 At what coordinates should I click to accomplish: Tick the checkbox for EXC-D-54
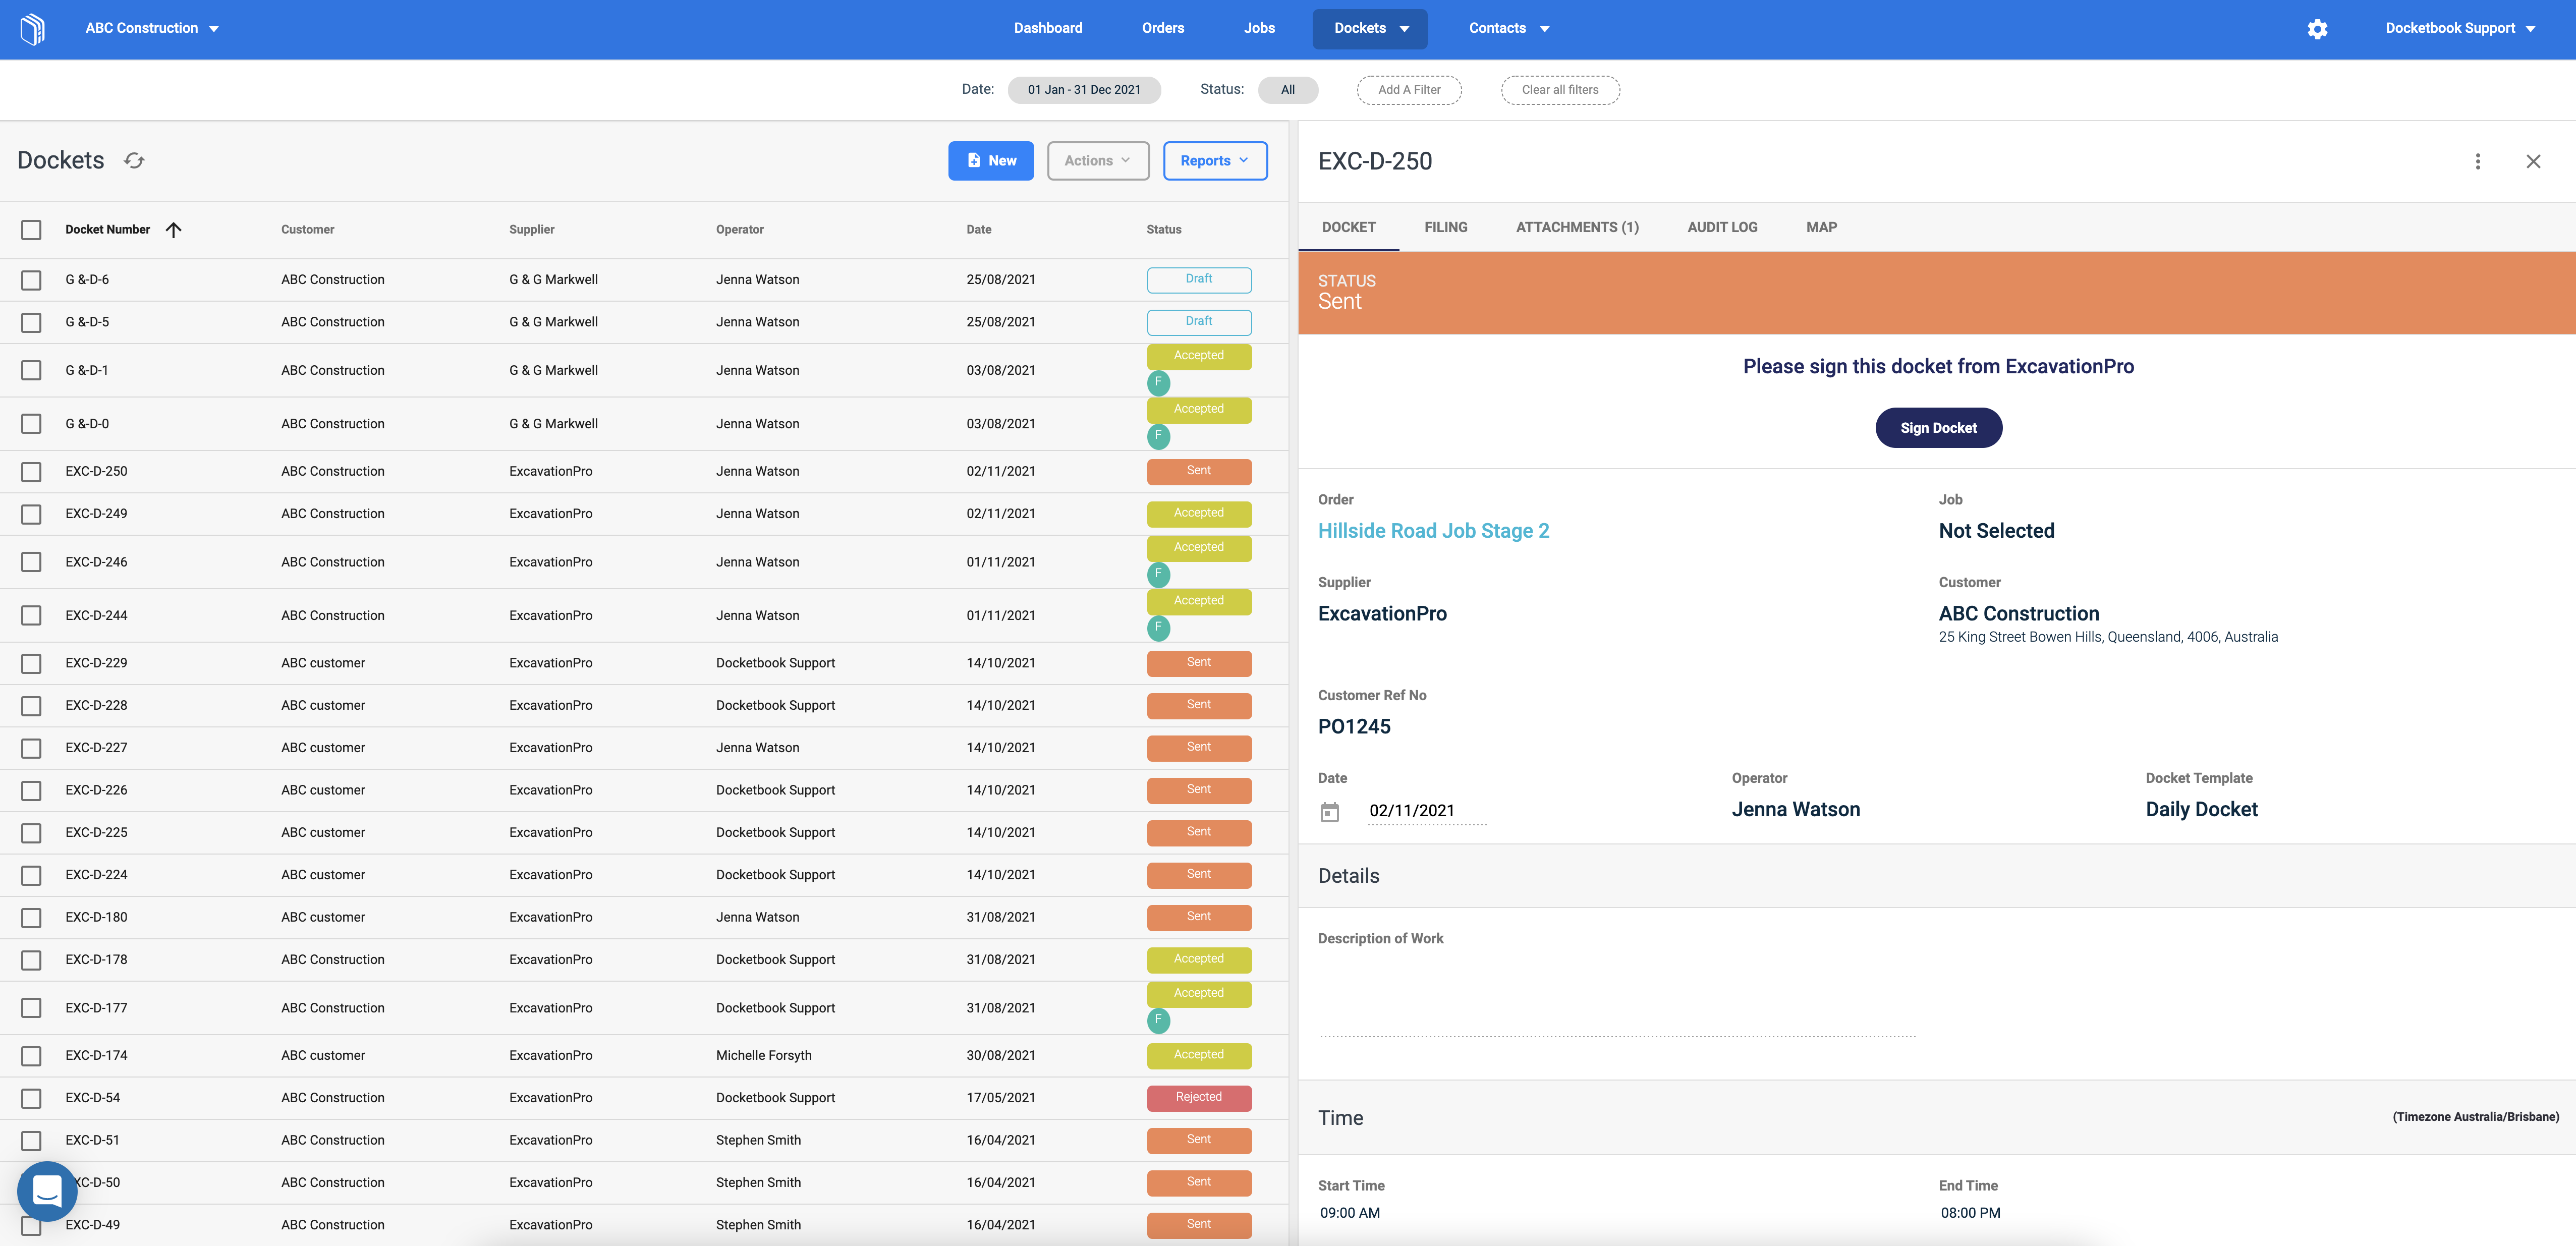tap(31, 1098)
